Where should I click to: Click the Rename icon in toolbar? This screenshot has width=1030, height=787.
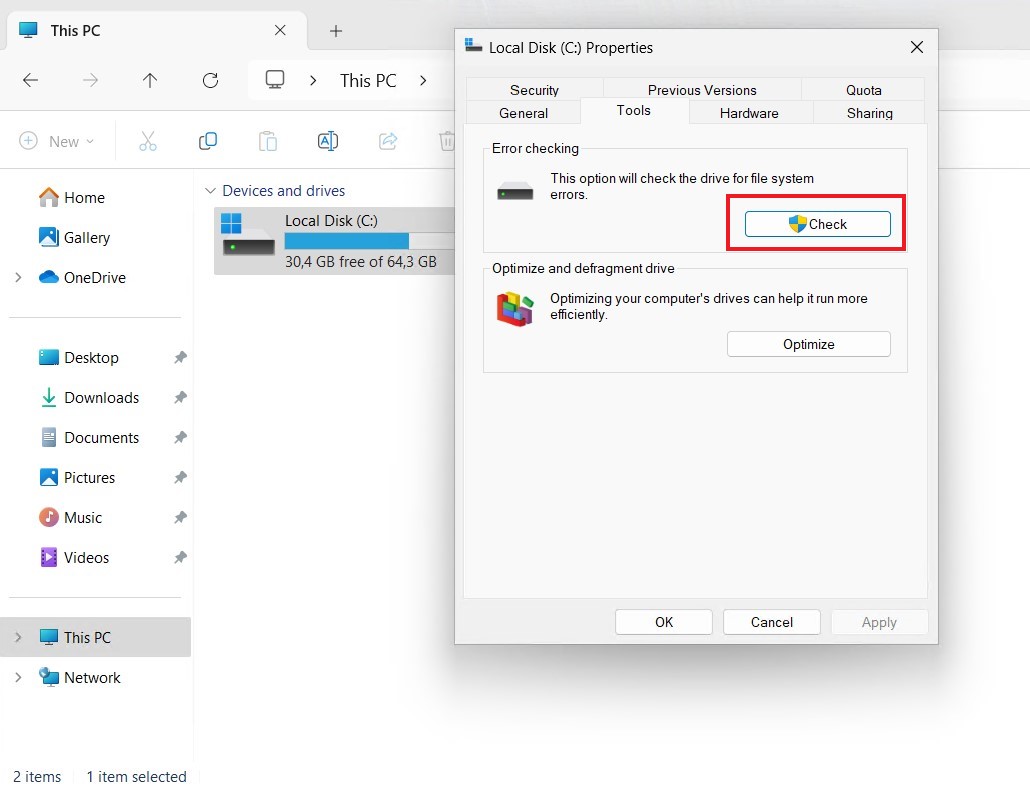pos(327,141)
